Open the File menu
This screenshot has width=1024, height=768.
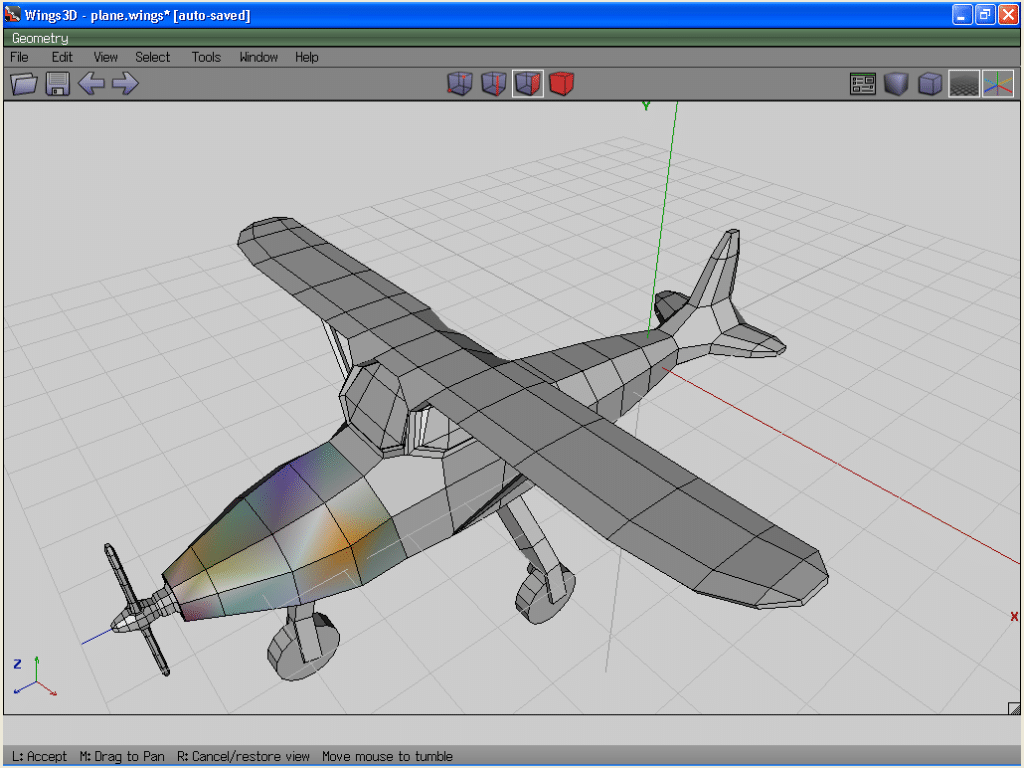[x=19, y=57]
